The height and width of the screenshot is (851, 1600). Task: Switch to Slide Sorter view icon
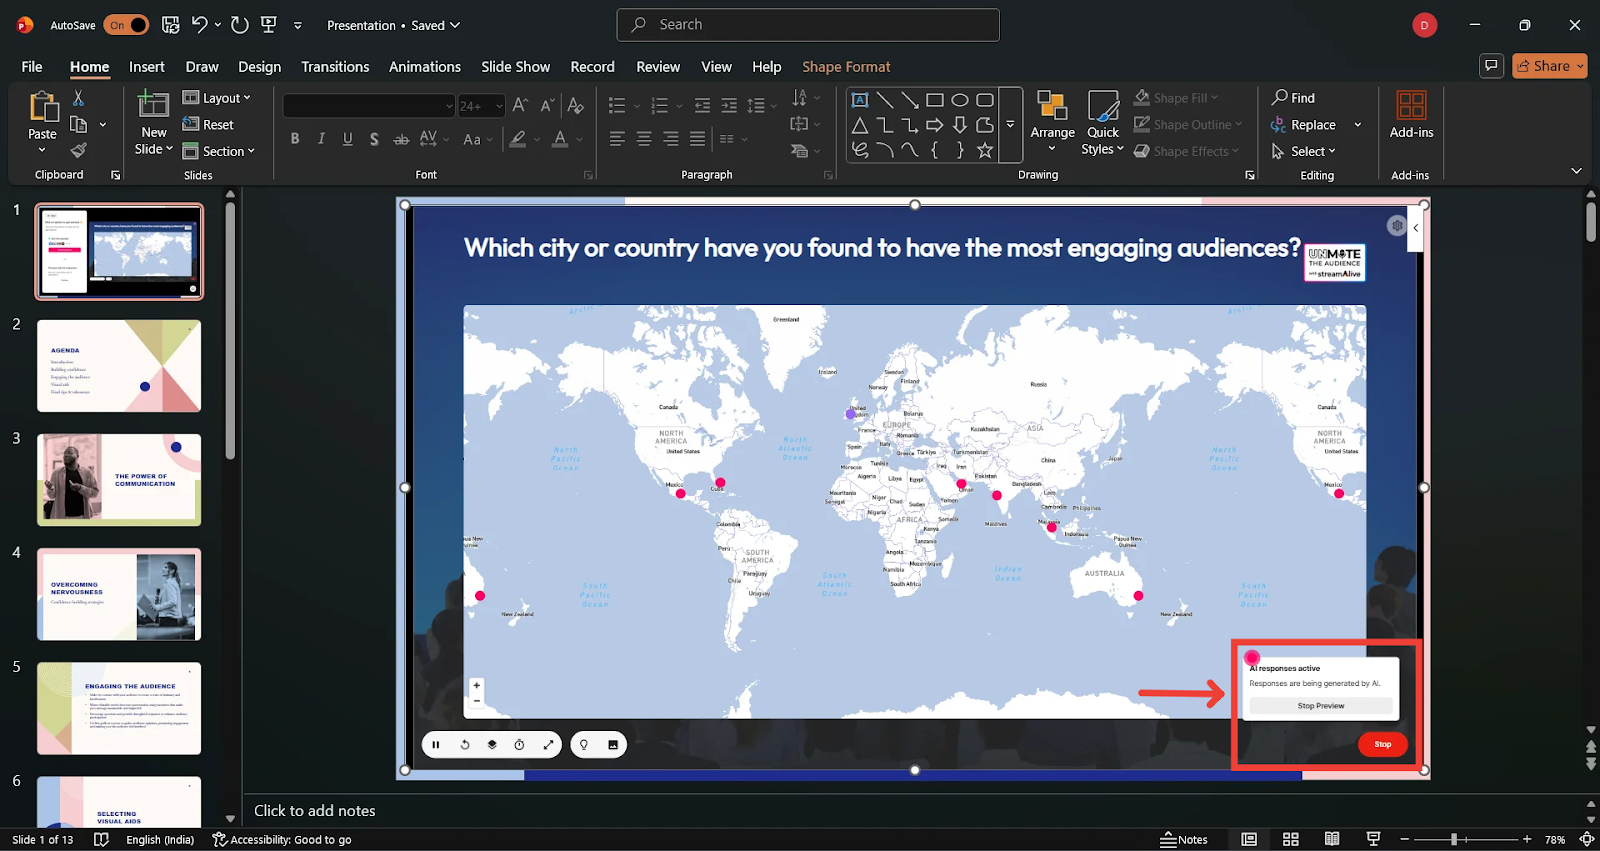(x=1291, y=839)
